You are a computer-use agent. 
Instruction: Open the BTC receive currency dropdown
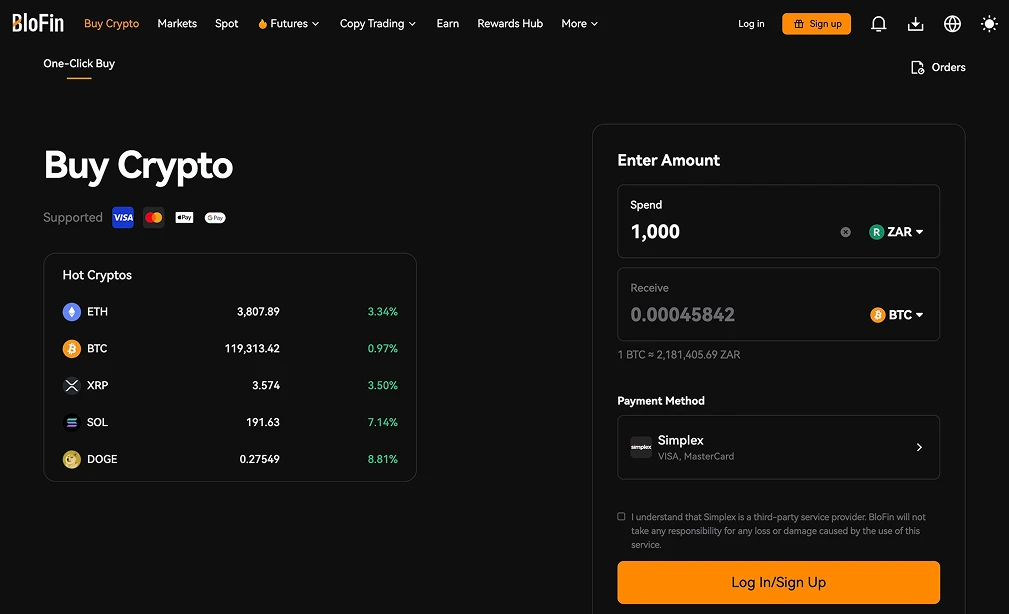coord(897,315)
